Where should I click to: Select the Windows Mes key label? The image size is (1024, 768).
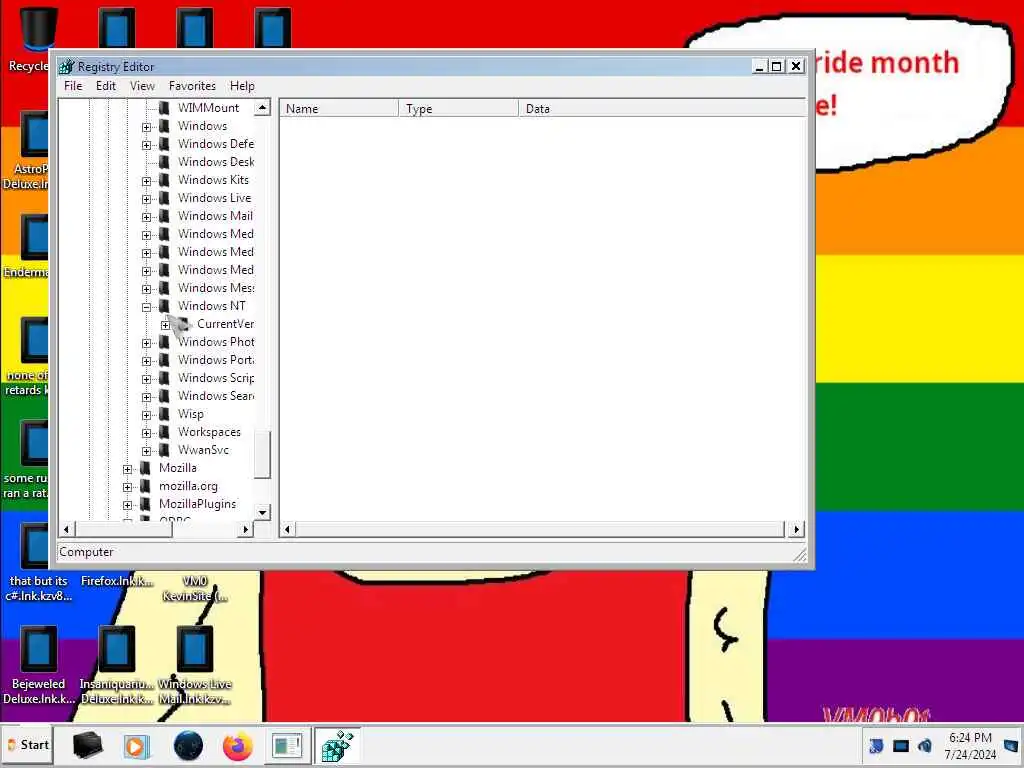[216, 288]
